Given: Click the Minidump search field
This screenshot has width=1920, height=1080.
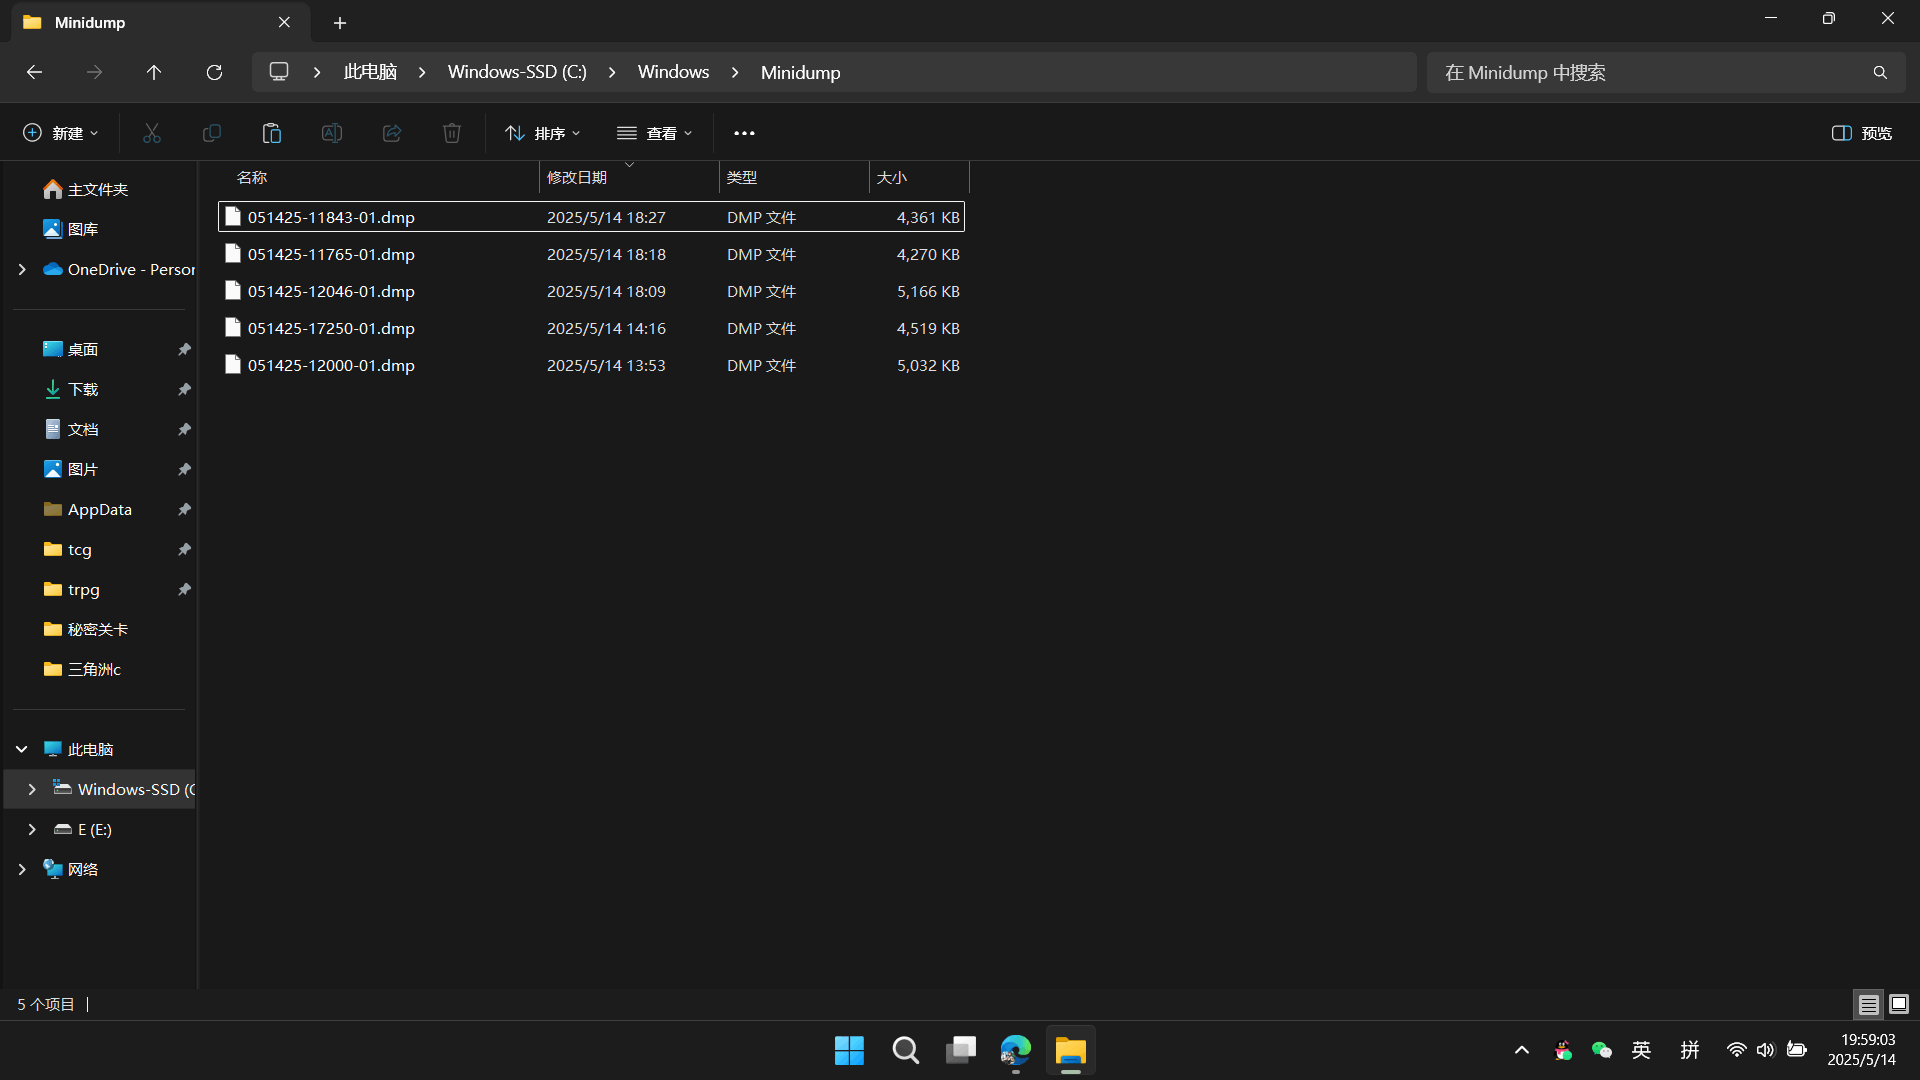Looking at the screenshot, I should click(1650, 72).
